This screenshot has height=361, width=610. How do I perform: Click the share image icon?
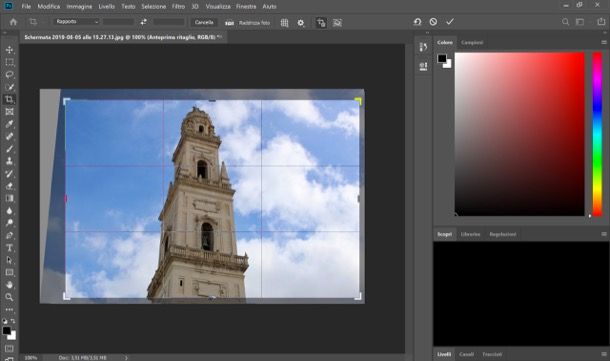tap(601, 22)
